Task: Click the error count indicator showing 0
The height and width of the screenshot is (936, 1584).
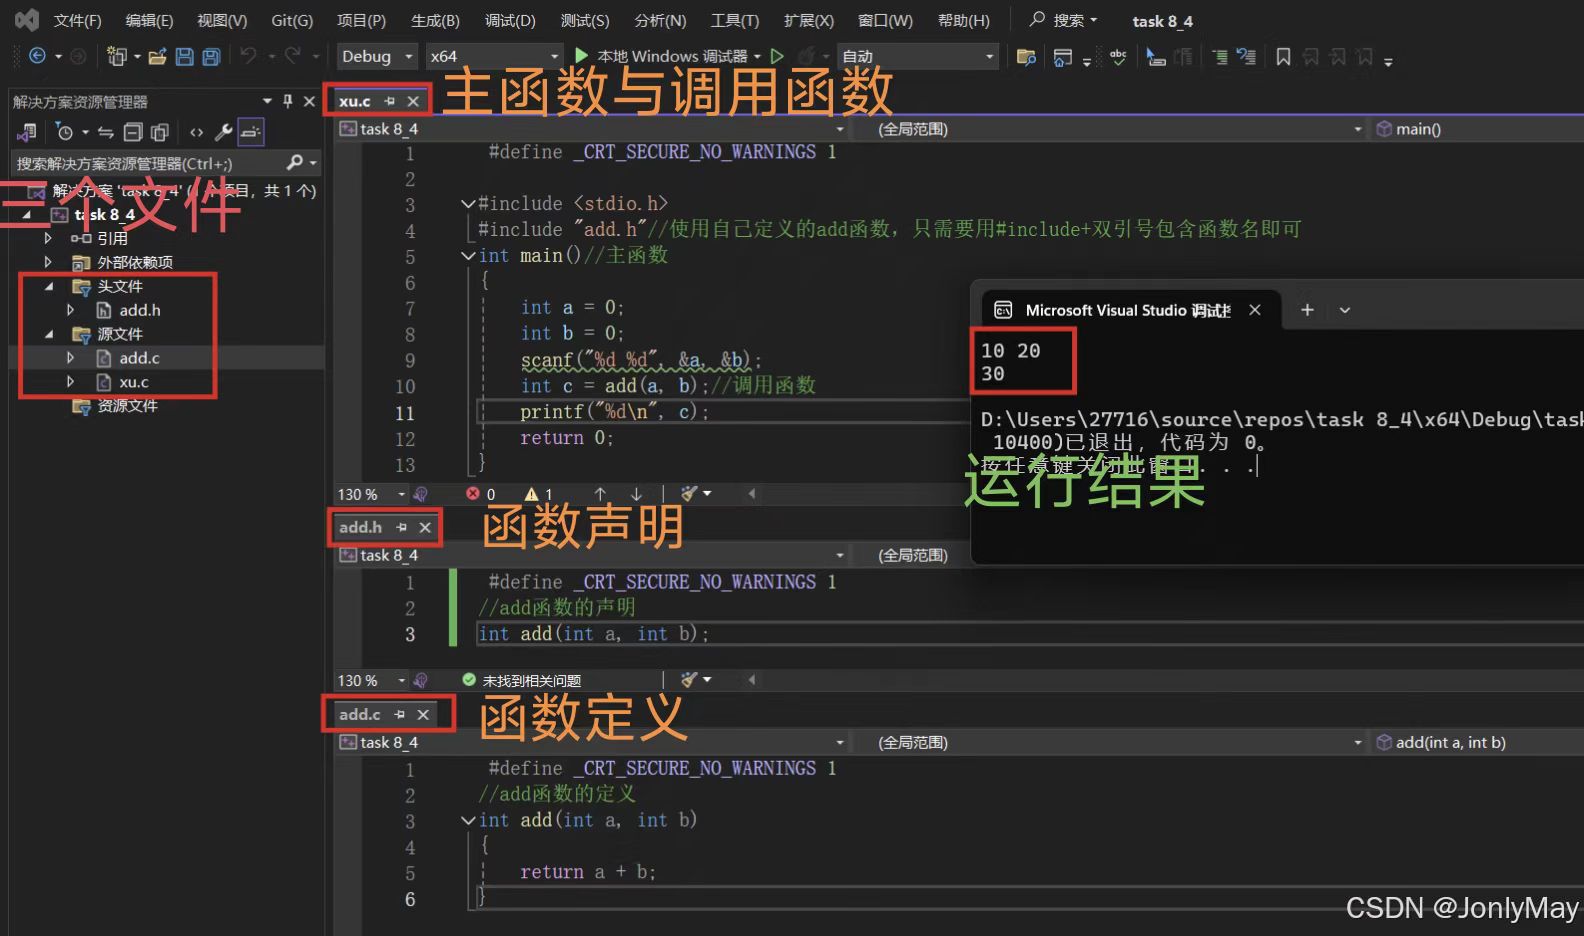Action: [481, 494]
